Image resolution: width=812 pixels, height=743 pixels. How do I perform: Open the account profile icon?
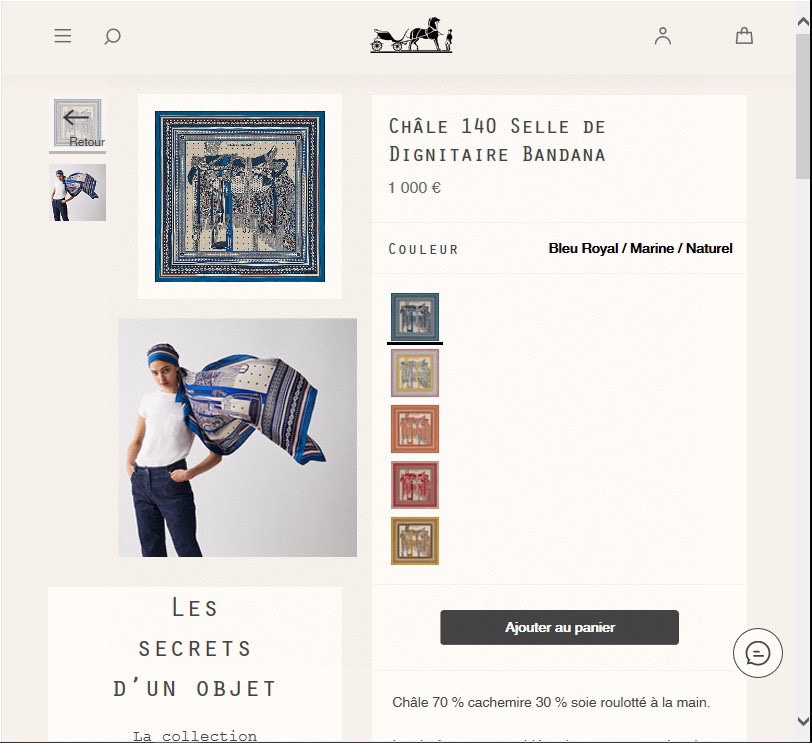663,36
